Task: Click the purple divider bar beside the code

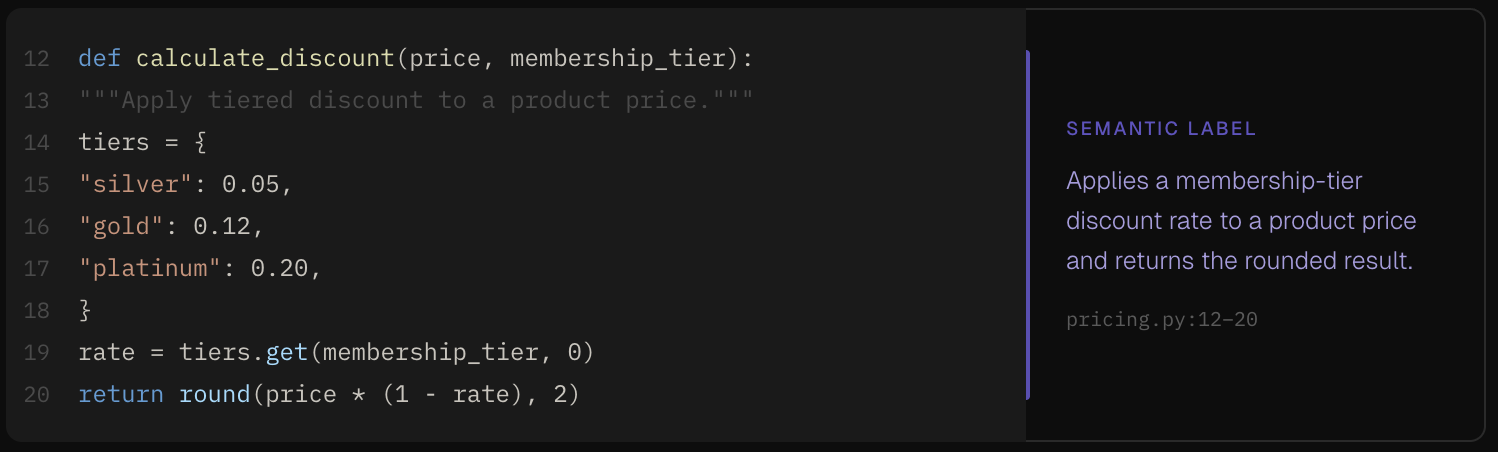Action: click(1027, 225)
